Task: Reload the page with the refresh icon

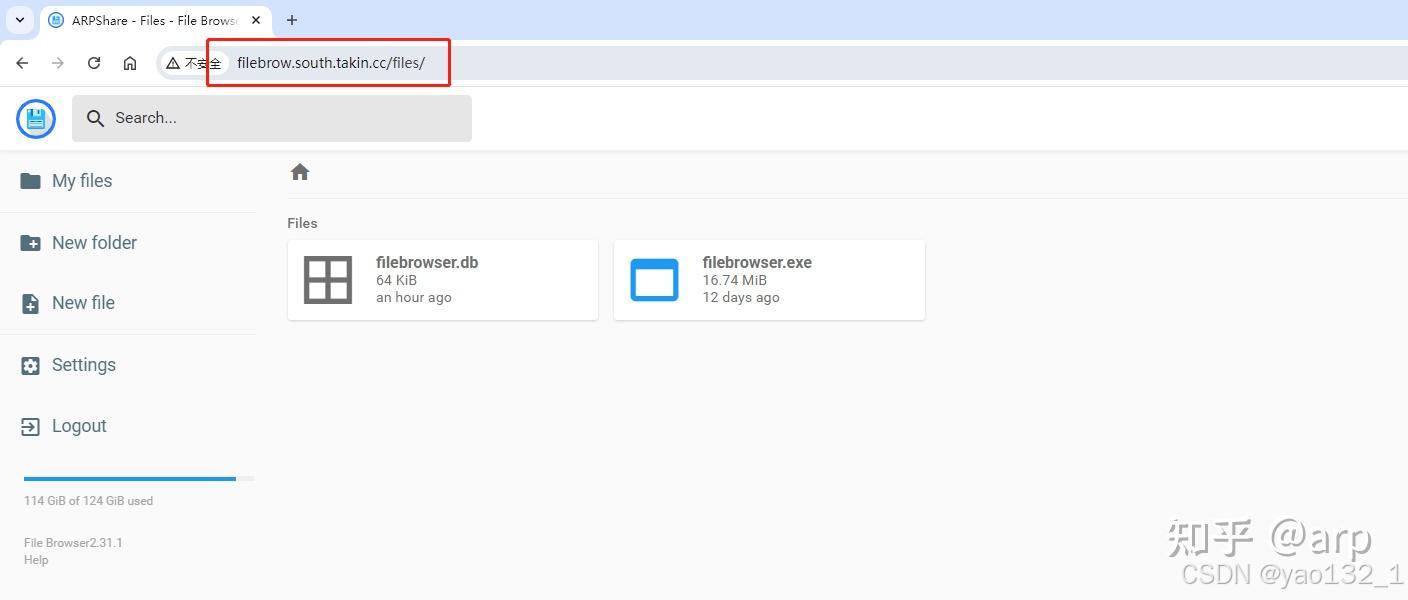Action: (x=94, y=62)
